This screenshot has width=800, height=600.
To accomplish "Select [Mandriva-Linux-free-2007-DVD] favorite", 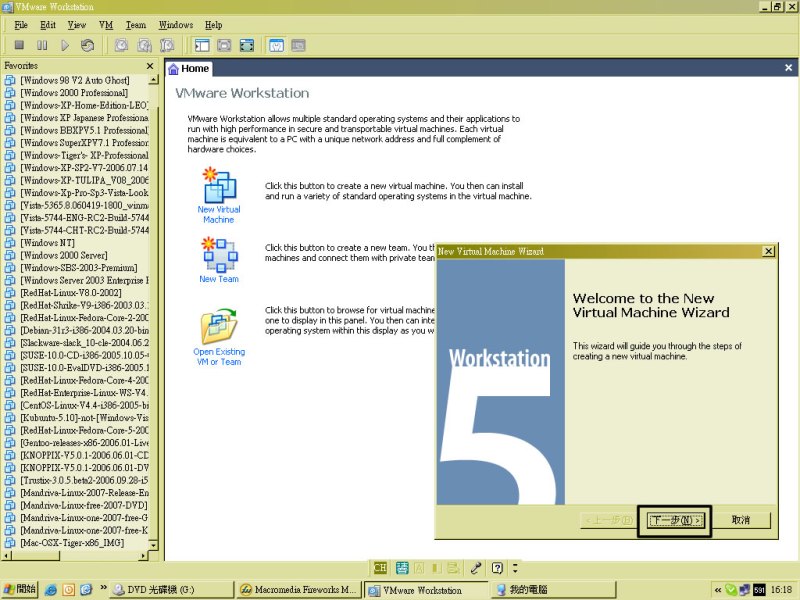I will (x=84, y=505).
